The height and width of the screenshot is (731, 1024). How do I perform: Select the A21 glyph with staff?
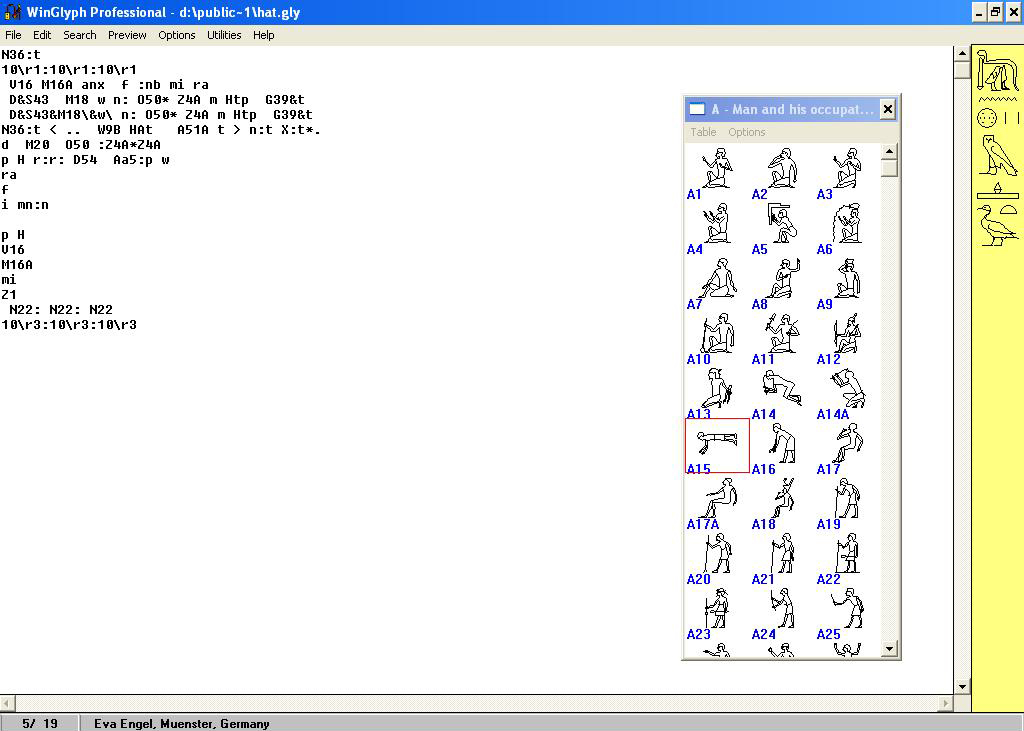[781, 553]
